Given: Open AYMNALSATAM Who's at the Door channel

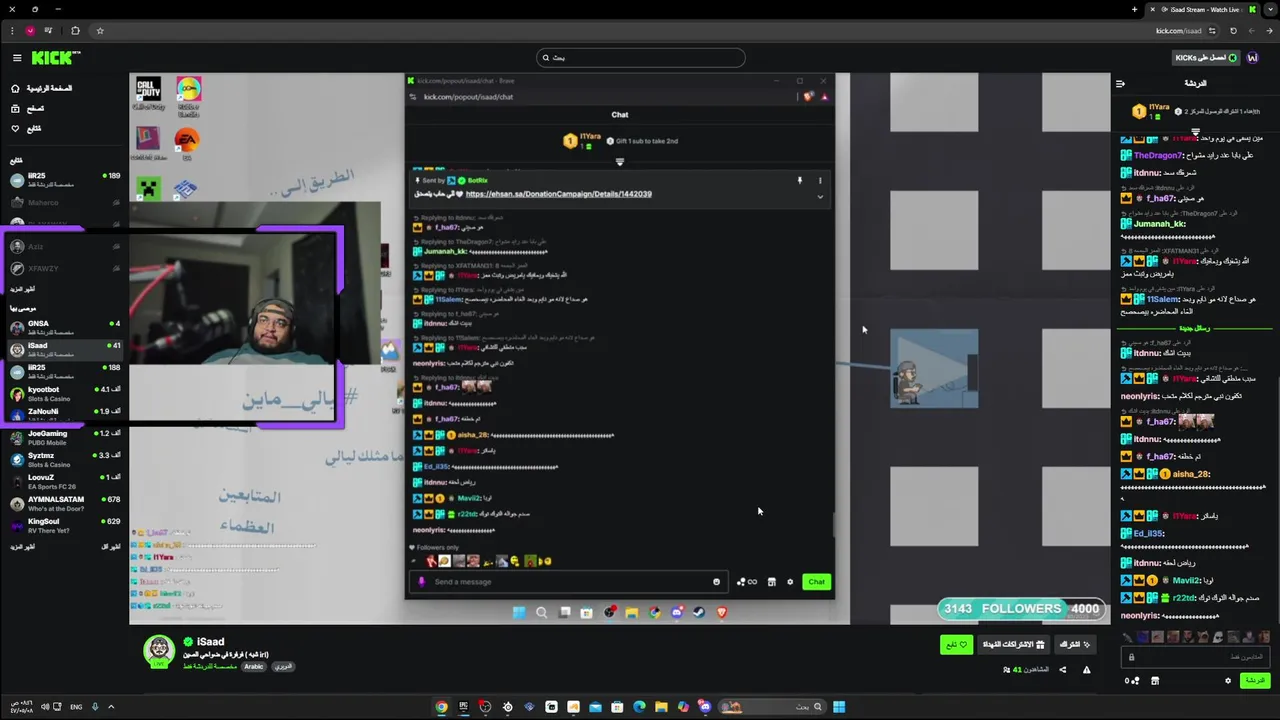Looking at the screenshot, I should pyautogui.click(x=65, y=503).
